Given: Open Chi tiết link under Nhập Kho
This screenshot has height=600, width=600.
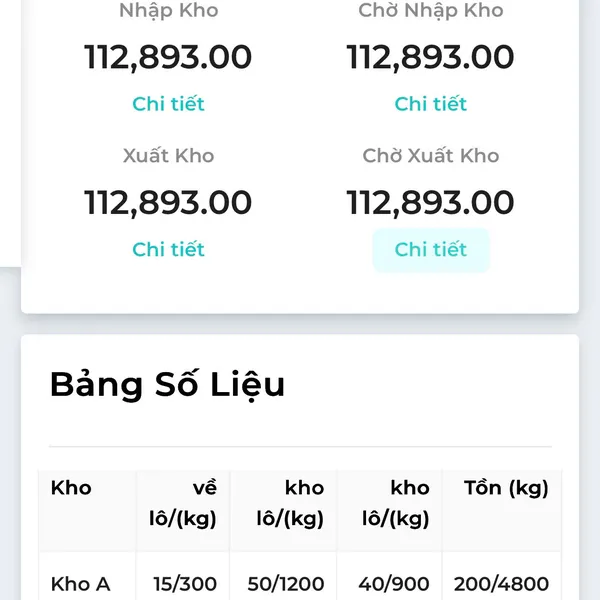Looking at the screenshot, I should point(168,104).
